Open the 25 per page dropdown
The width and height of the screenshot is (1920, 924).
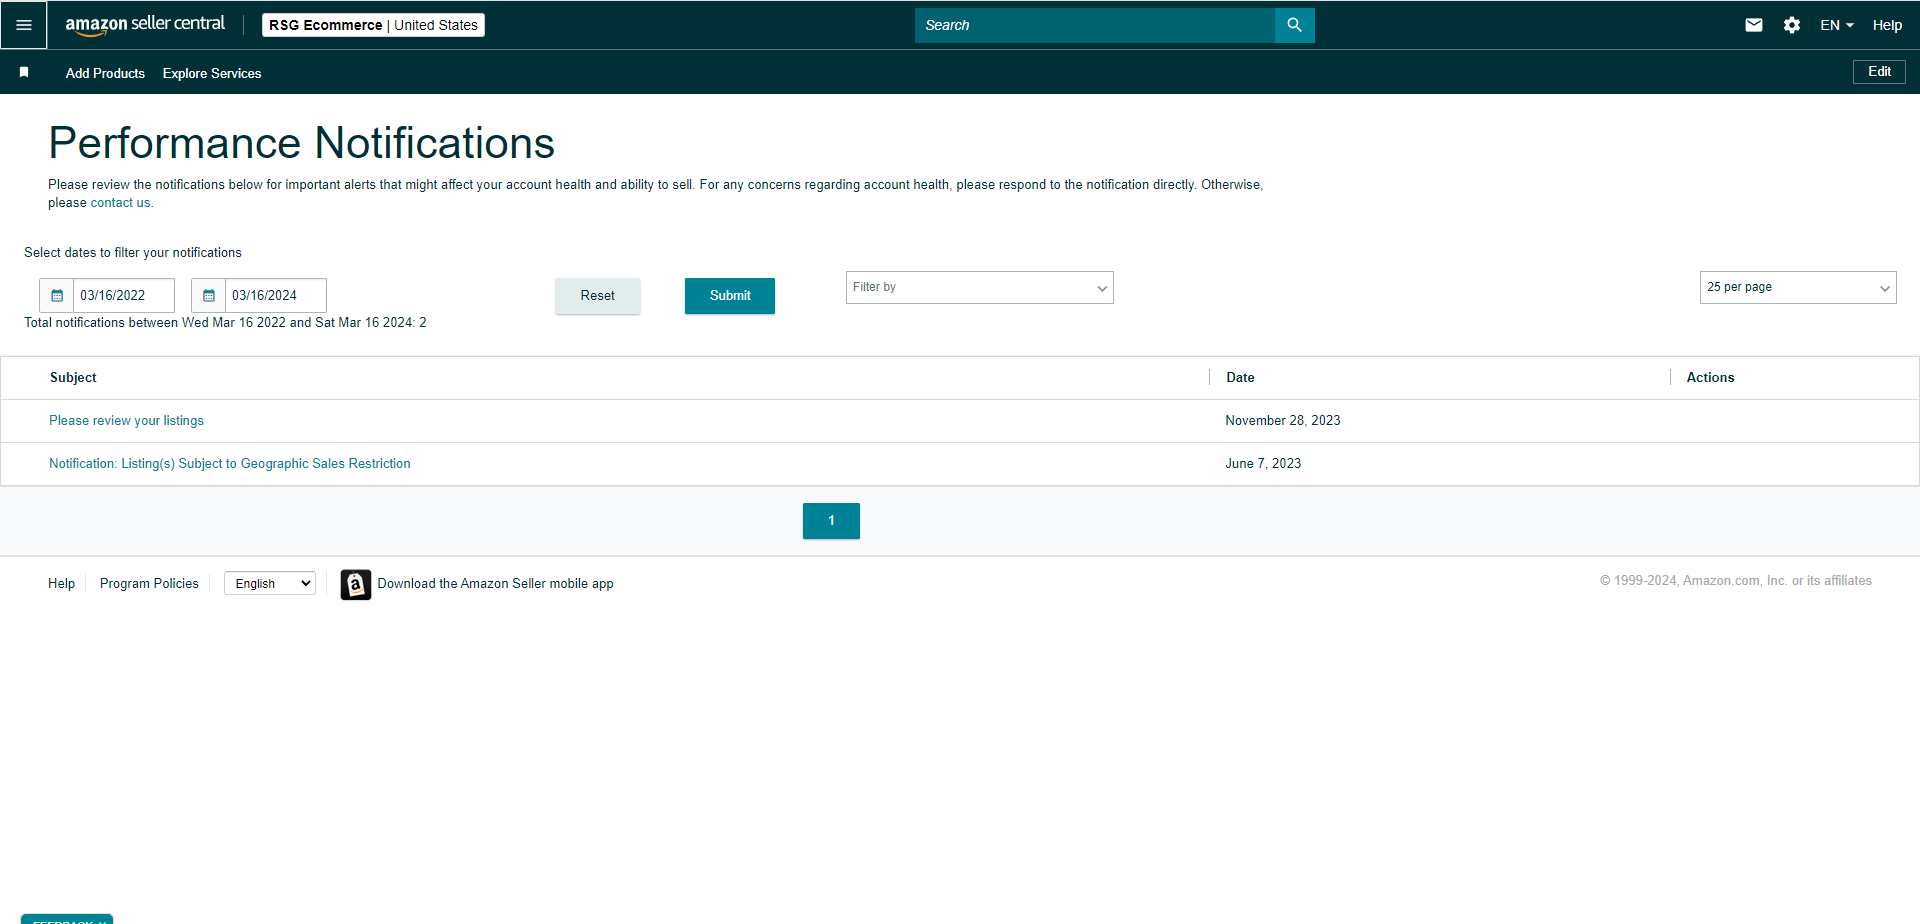[x=1798, y=288]
